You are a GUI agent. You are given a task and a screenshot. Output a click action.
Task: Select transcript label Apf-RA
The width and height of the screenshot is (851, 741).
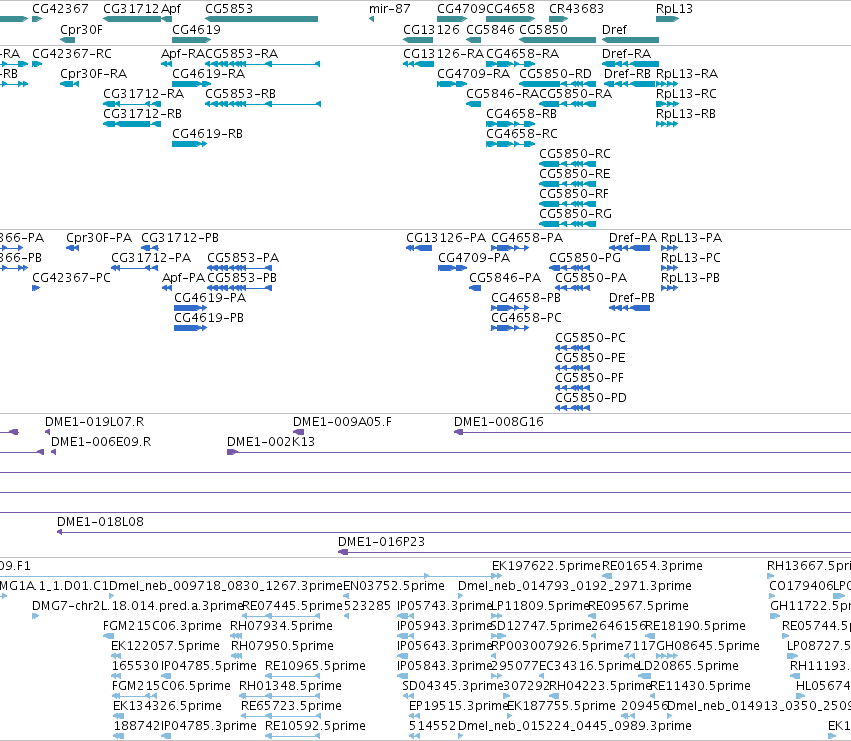pyautogui.click(x=183, y=54)
